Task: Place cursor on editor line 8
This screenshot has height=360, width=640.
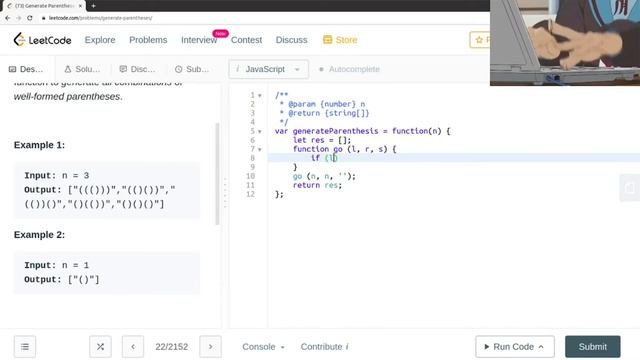Action: click(x=454, y=158)
